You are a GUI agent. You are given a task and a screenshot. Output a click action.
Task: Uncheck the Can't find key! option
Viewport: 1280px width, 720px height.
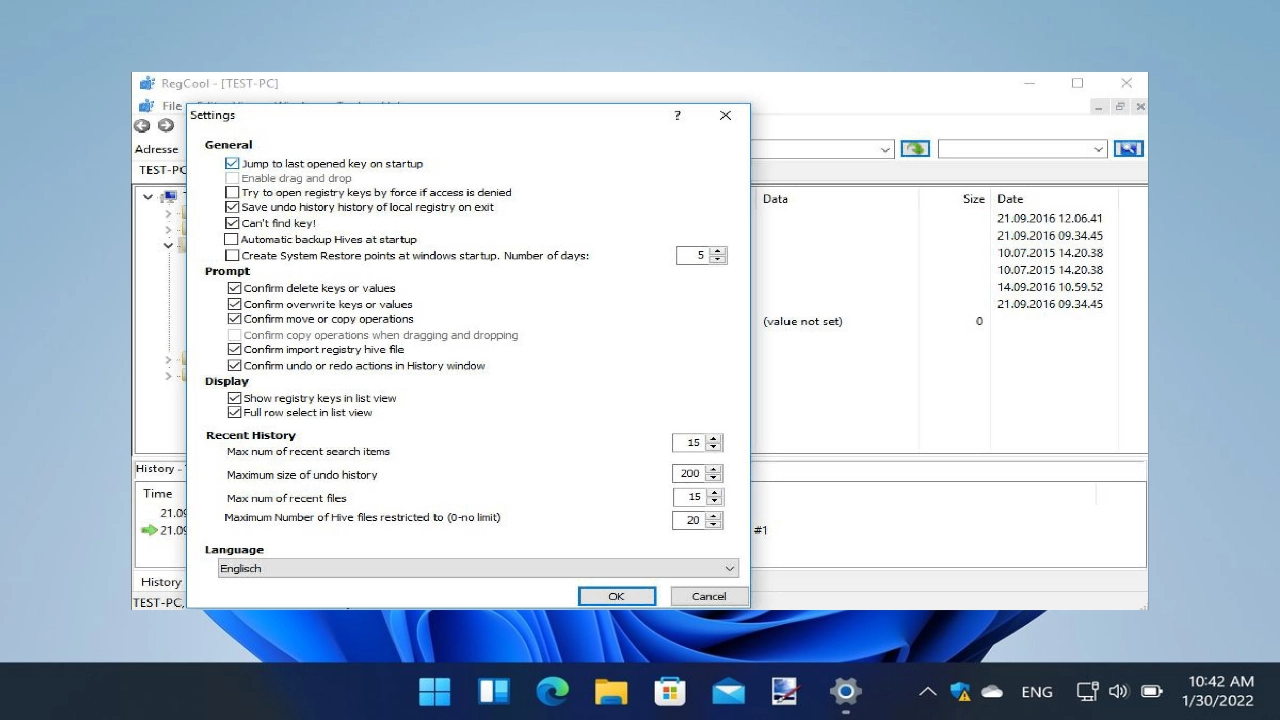(x=232, y=223)
